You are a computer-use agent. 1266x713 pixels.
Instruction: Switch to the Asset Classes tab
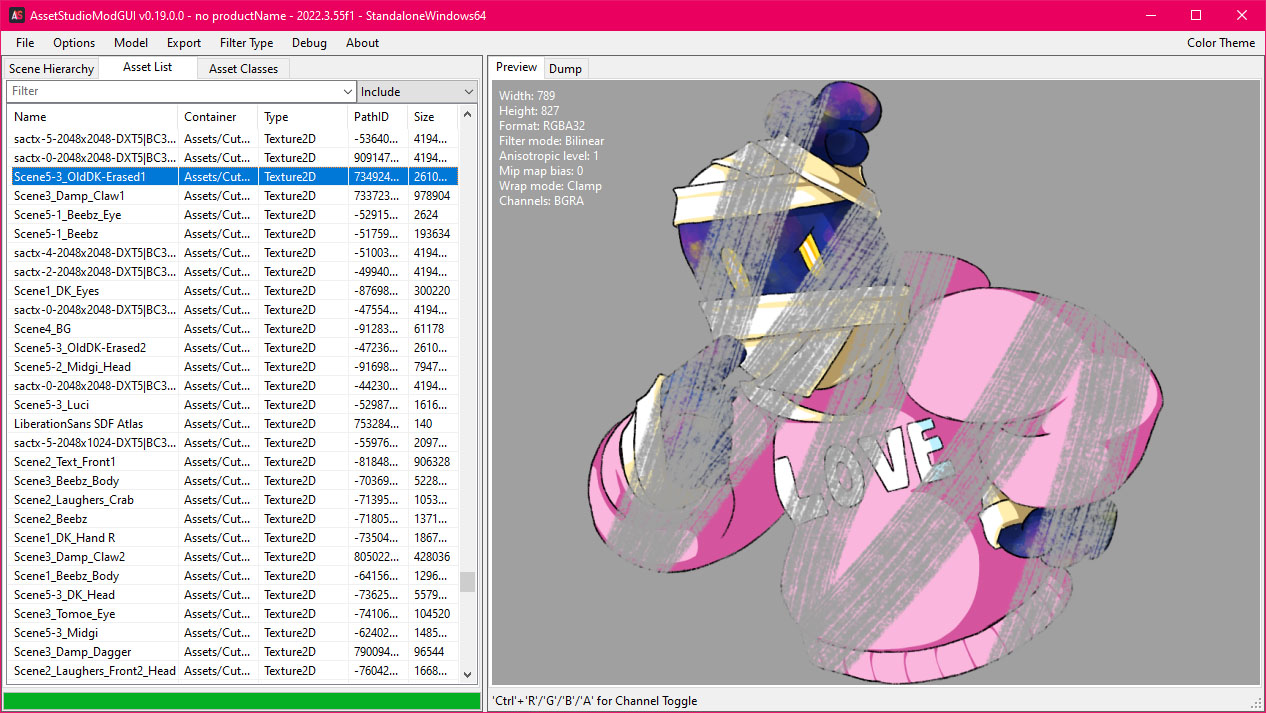click(243, 69)
